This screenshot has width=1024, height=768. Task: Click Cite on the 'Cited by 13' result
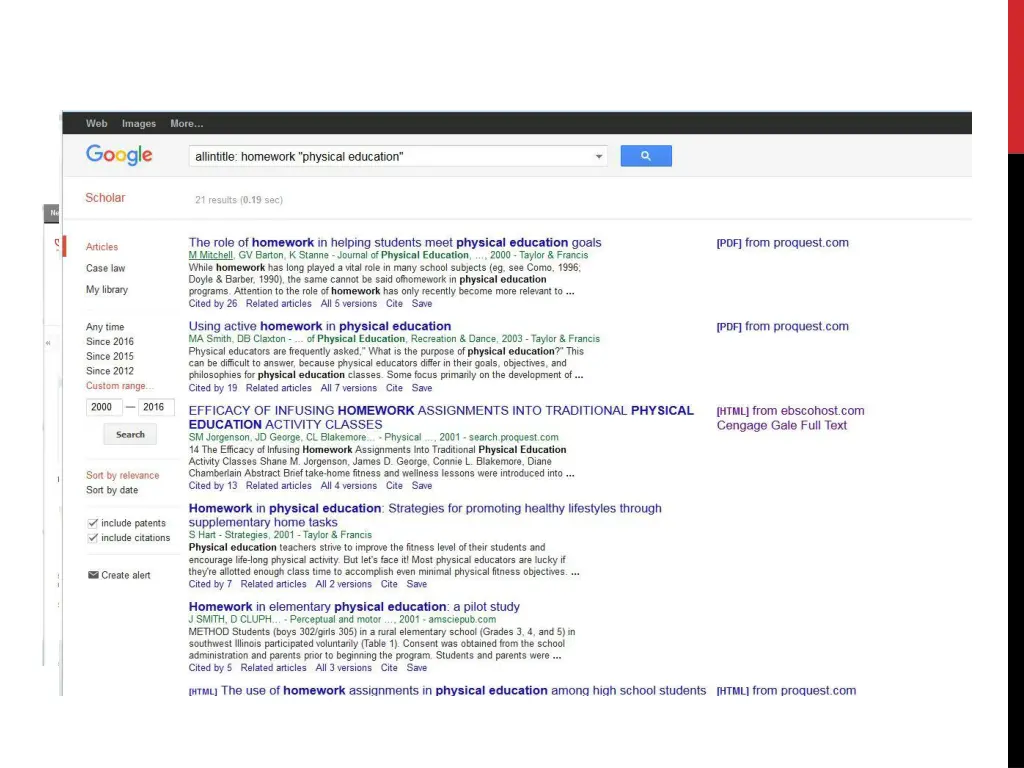[x=394, y=486]
